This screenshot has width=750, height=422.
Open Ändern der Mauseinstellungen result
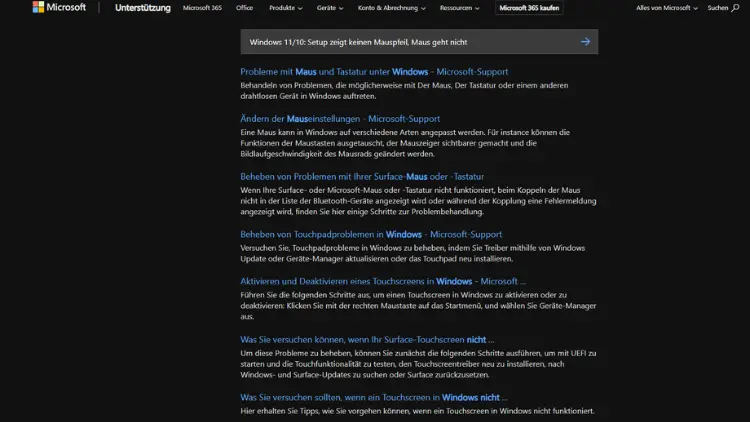pyautogui.click(x=340, y=119)
